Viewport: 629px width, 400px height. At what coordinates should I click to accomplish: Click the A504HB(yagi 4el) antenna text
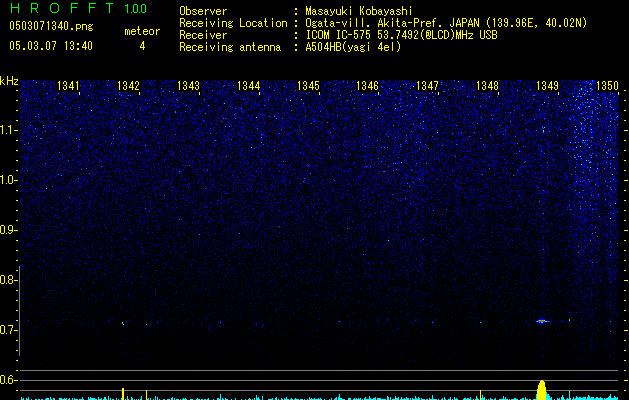click(353, 47)
